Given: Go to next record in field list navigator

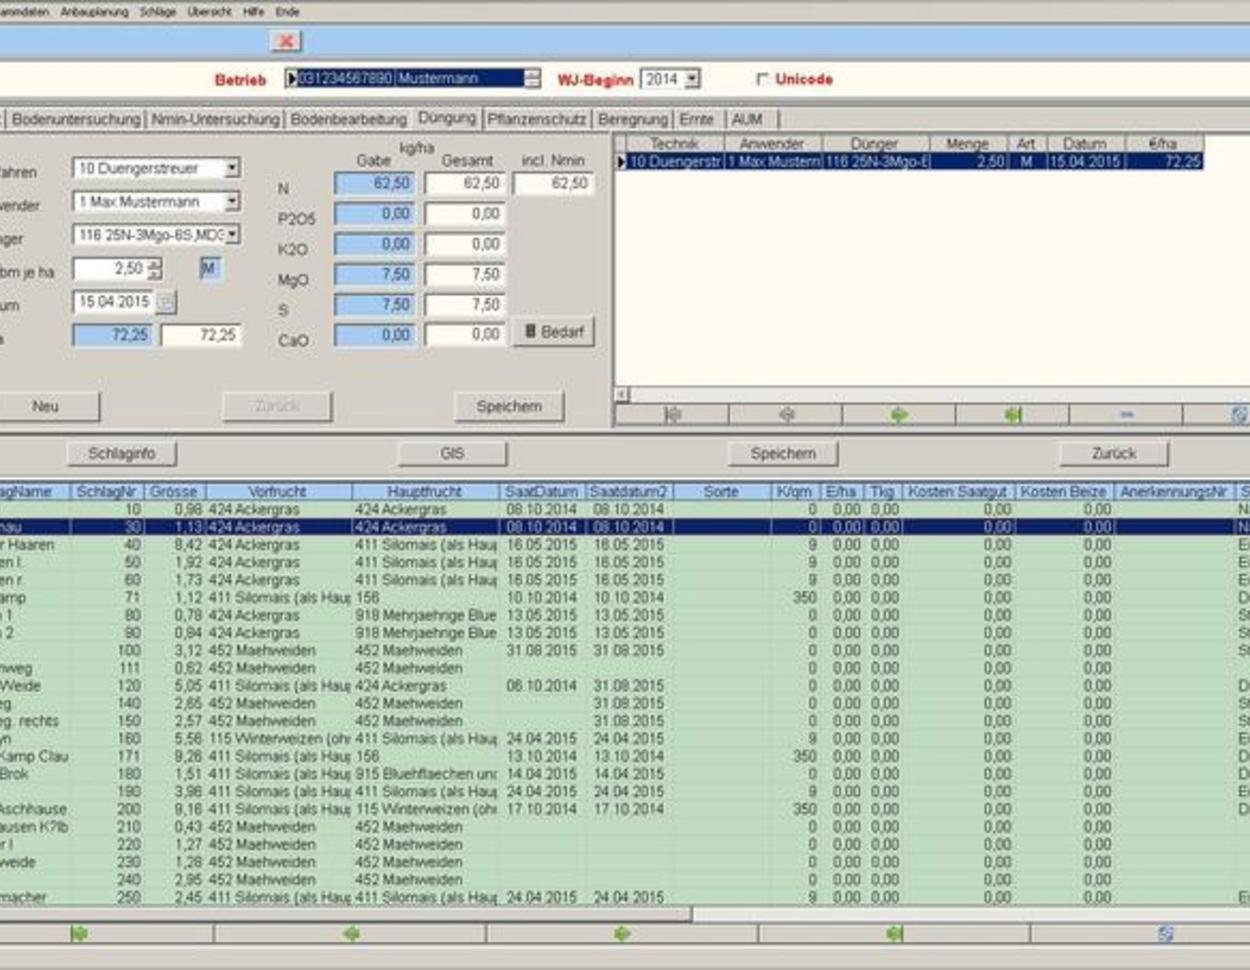Looking at the screenshot, I should point(622,934).
